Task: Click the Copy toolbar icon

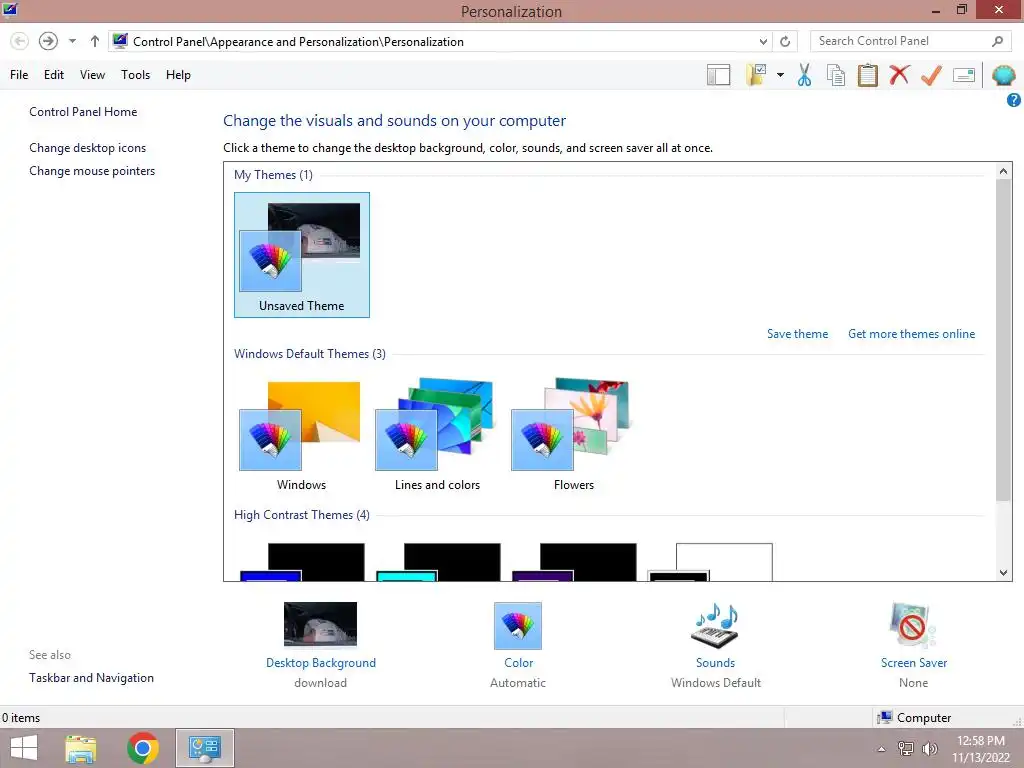Action: click(836, 75)
